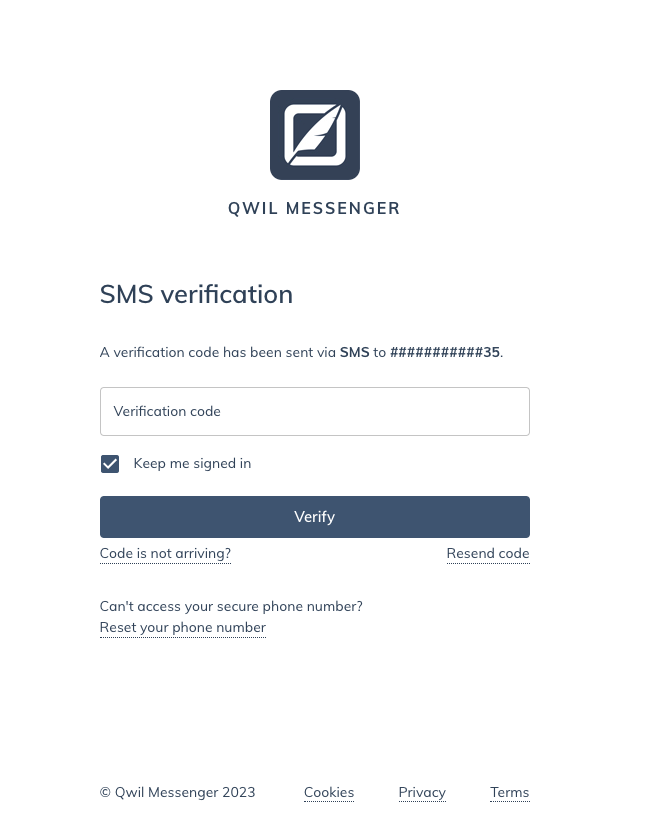Open the 'Reset your phone number' link
Image resolution: width=649 pixels, height=834 pixels.
click(x=183, y=628)
